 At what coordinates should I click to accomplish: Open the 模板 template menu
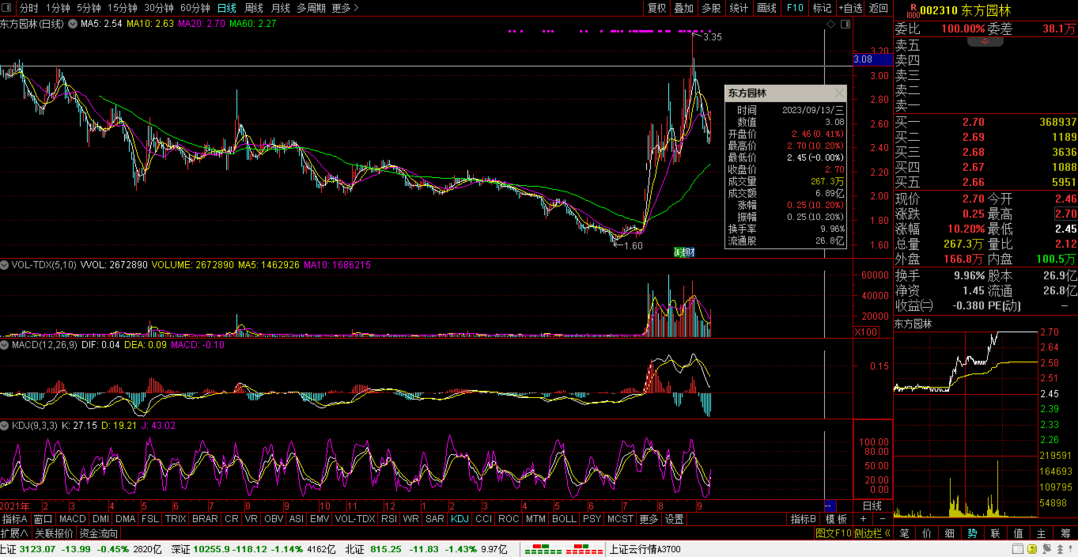click(x=836, y=519)
